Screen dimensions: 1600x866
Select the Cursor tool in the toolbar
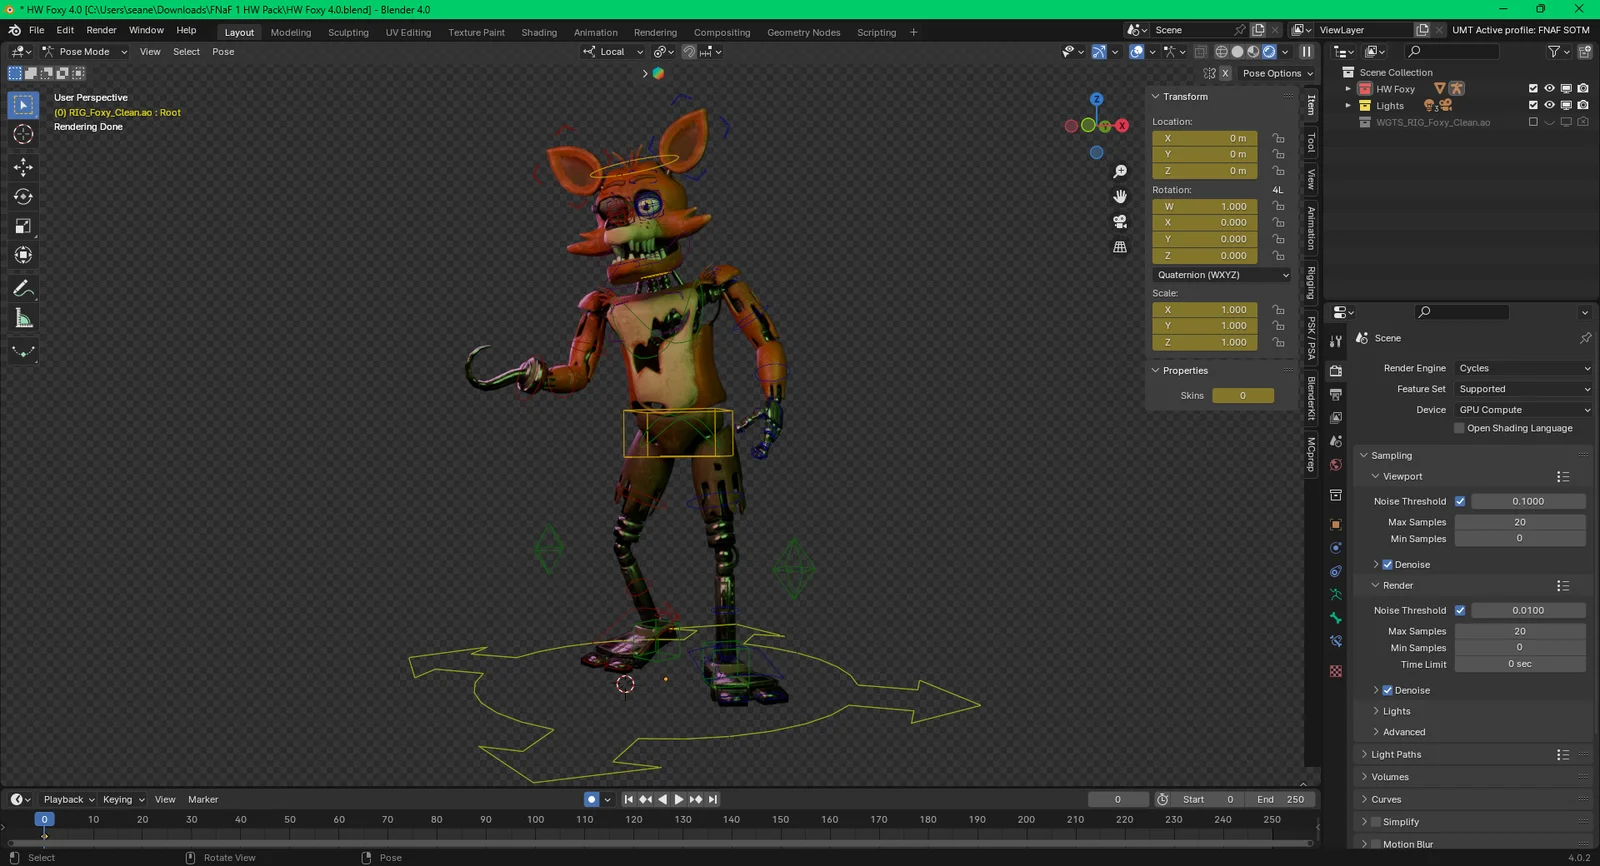click(23, 134)
